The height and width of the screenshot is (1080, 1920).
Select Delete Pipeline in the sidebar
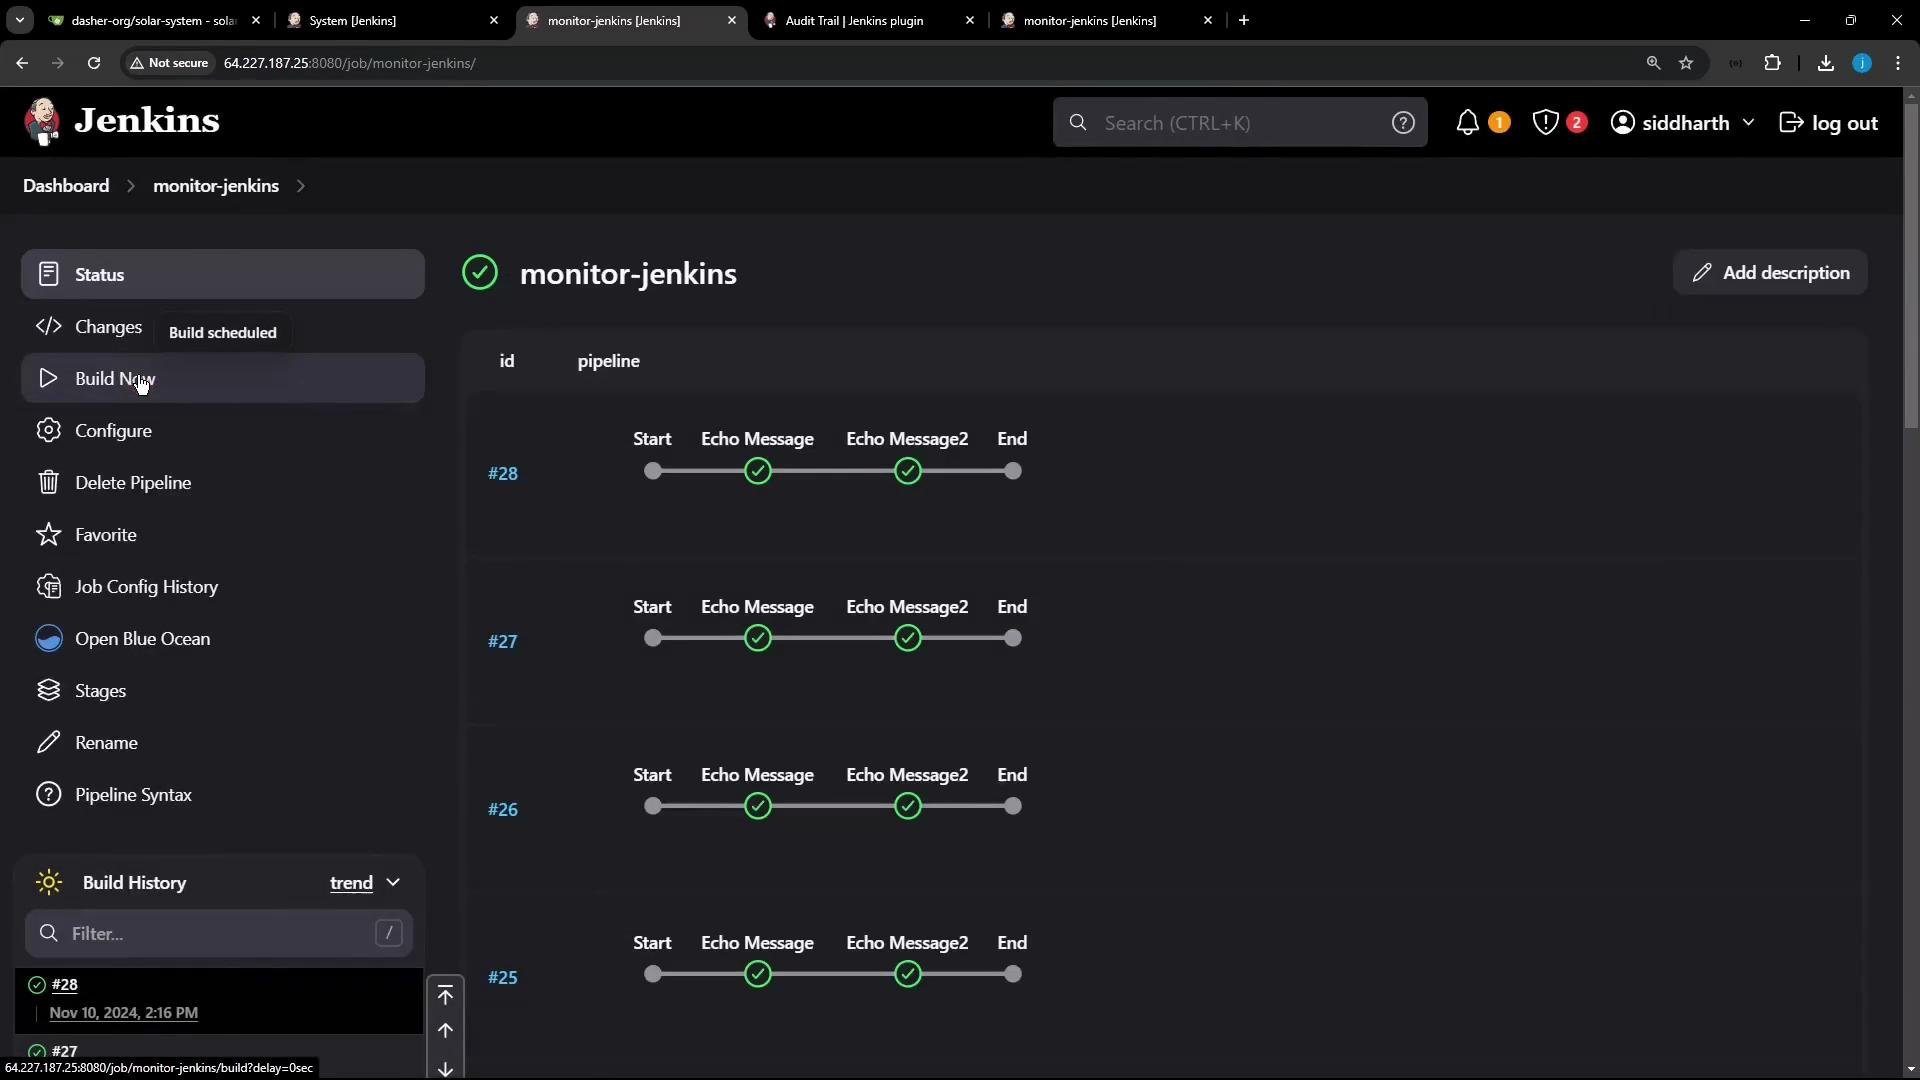[x=223, y=482]
